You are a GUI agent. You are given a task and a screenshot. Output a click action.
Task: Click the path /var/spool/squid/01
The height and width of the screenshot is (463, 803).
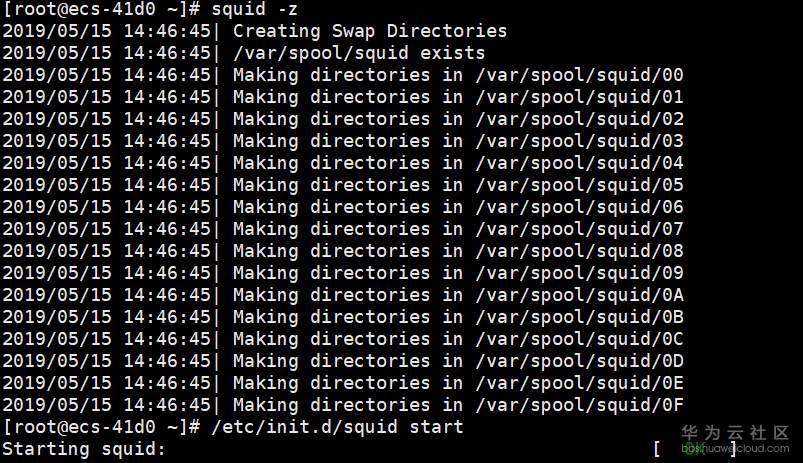click(579, 97)
